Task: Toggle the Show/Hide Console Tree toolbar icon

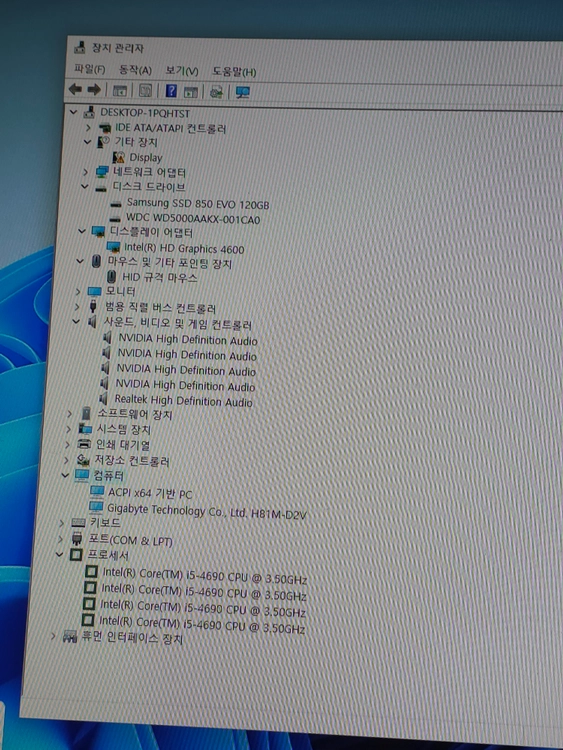Action: (x=120, y=90)
